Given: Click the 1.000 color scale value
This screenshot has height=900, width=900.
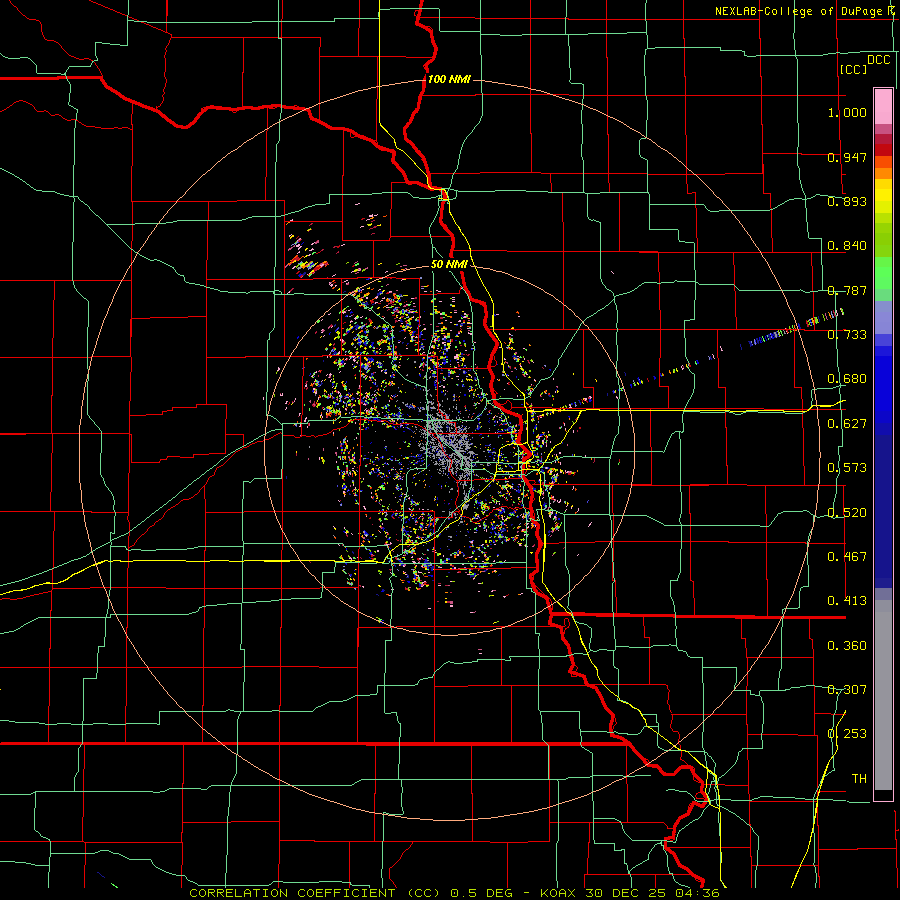Looking at the screenshot, I should (x=847, y=112).
